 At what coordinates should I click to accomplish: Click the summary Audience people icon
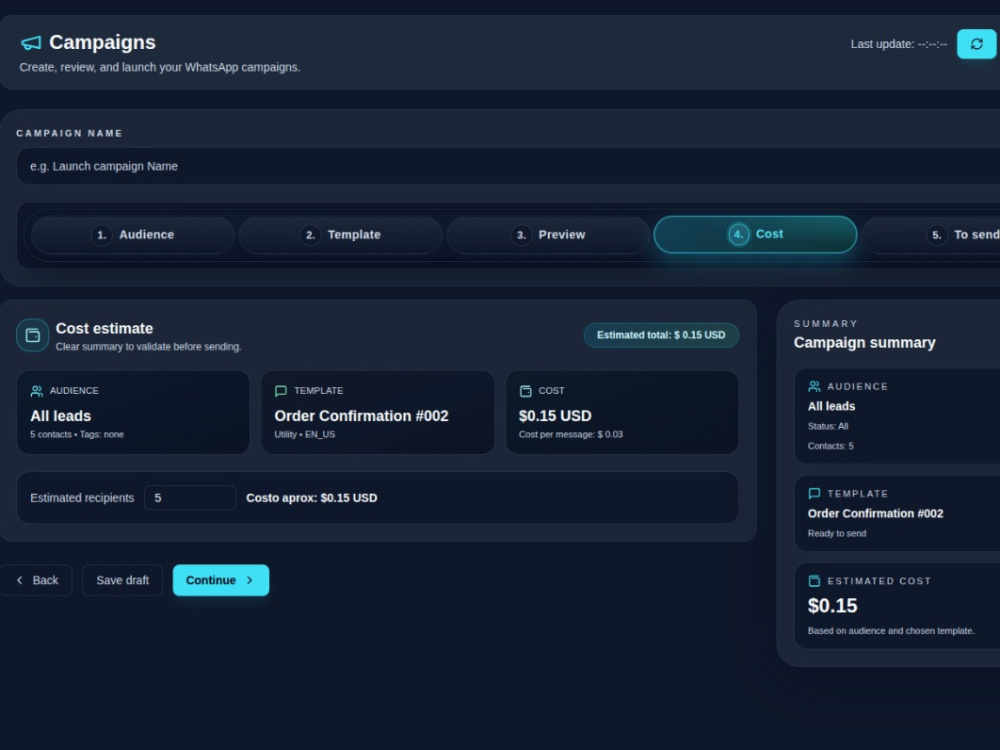814,386
